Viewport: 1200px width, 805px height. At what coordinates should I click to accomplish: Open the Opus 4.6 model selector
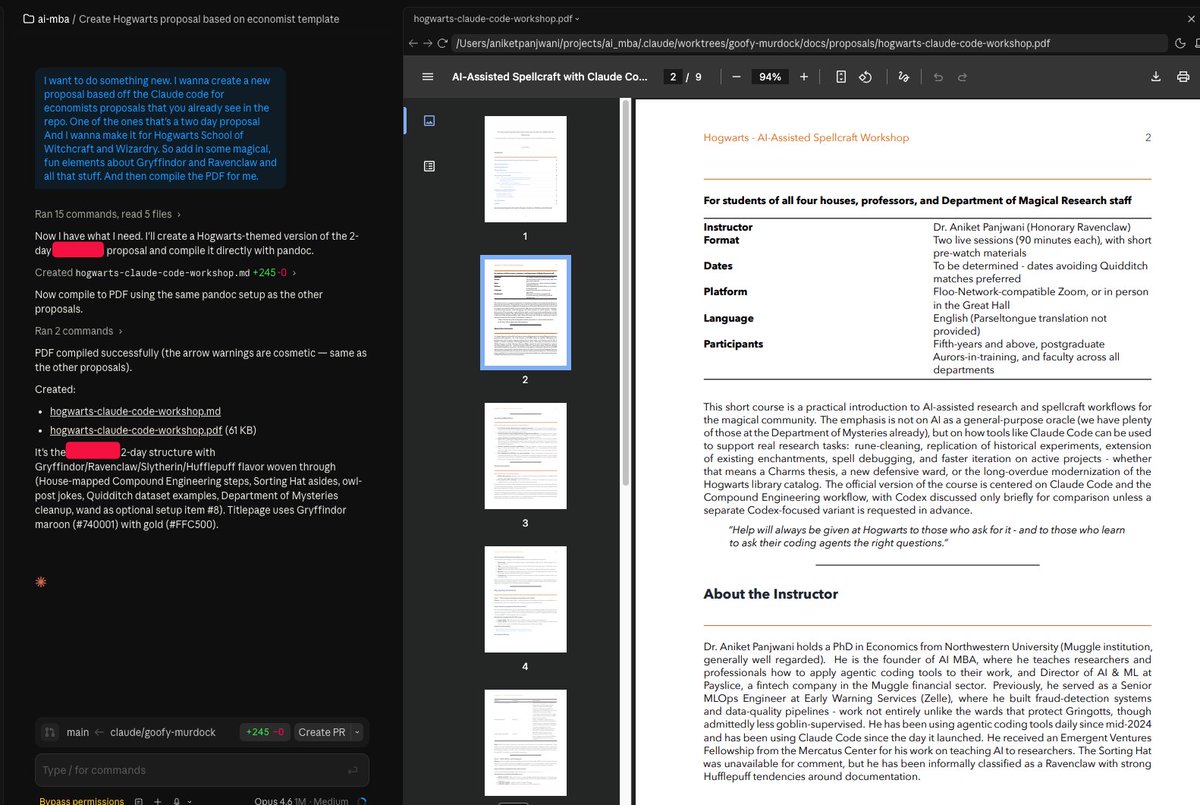pyautogui.click(x=302, y=801)
